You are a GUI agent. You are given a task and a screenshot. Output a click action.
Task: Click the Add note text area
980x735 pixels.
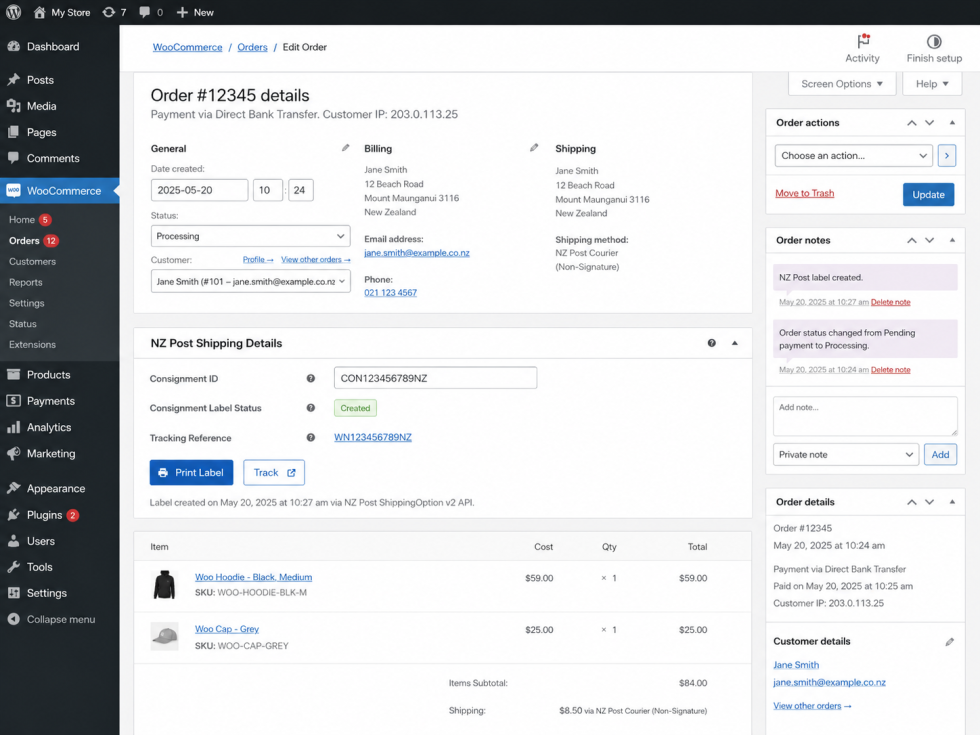(865, 416)
